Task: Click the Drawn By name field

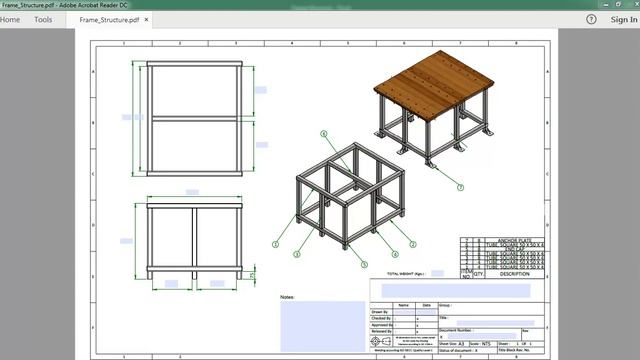Action: click(x=404, y=312)
